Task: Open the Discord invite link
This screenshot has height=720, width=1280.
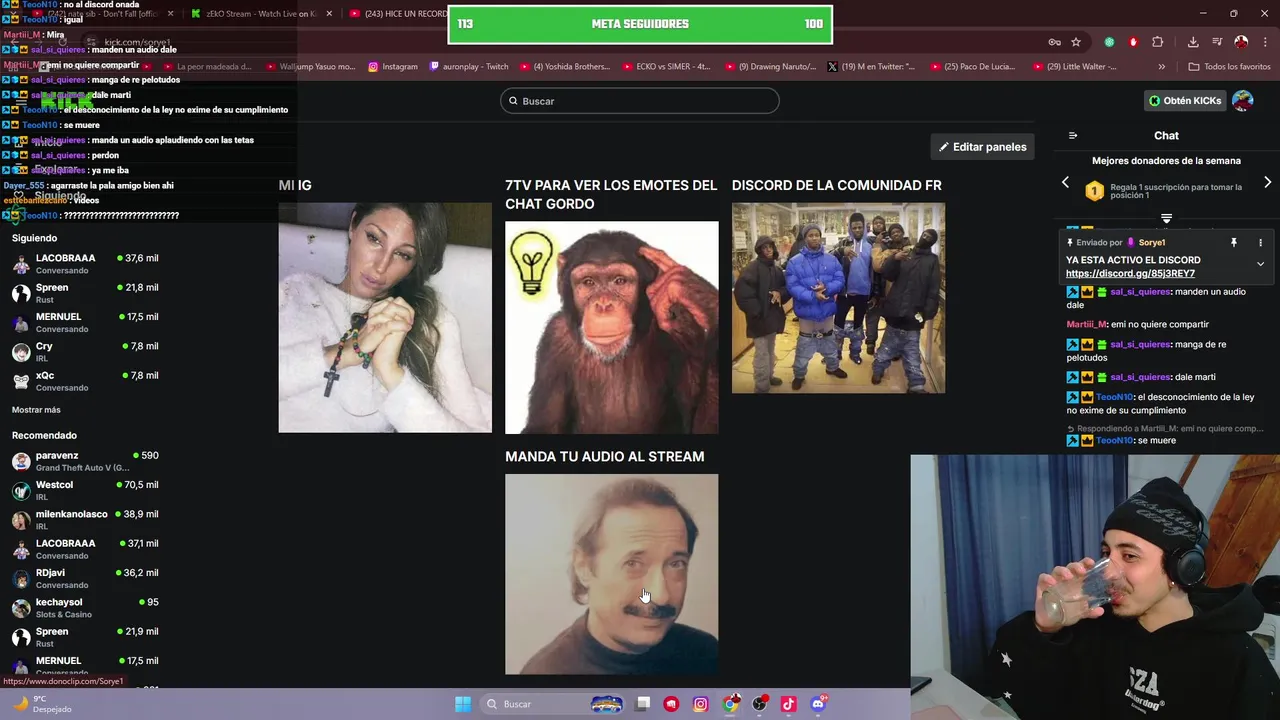Action: (x=1130, y=274)
